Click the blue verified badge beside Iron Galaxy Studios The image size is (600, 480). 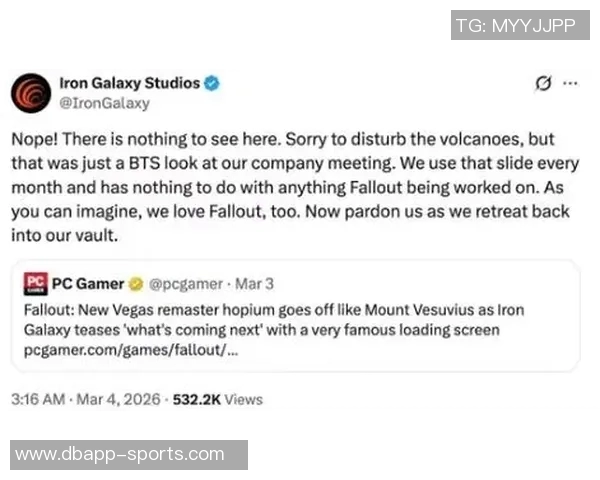point(213,83)
